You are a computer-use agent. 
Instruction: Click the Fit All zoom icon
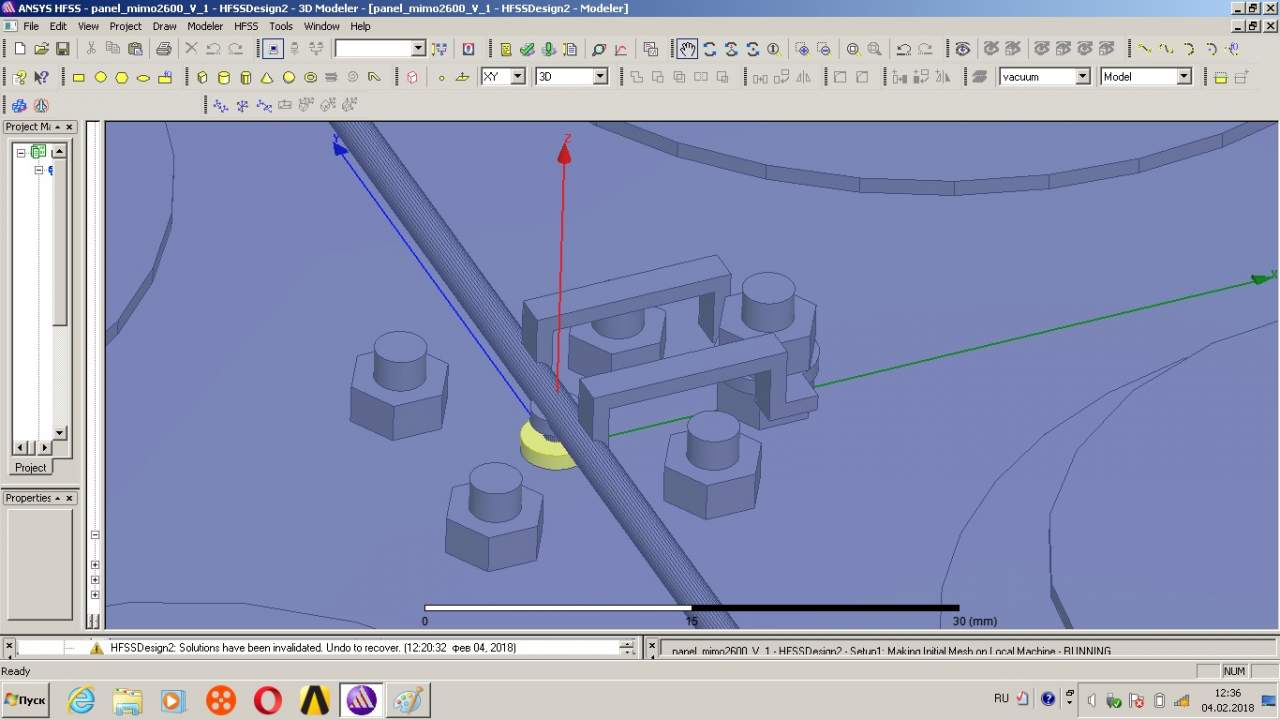click(853, 49)
